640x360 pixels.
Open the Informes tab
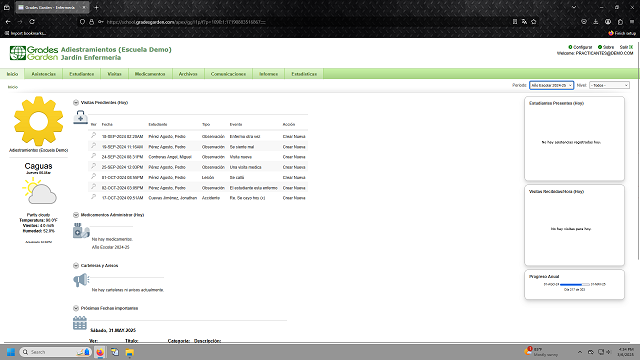click(x=269, y=74)
